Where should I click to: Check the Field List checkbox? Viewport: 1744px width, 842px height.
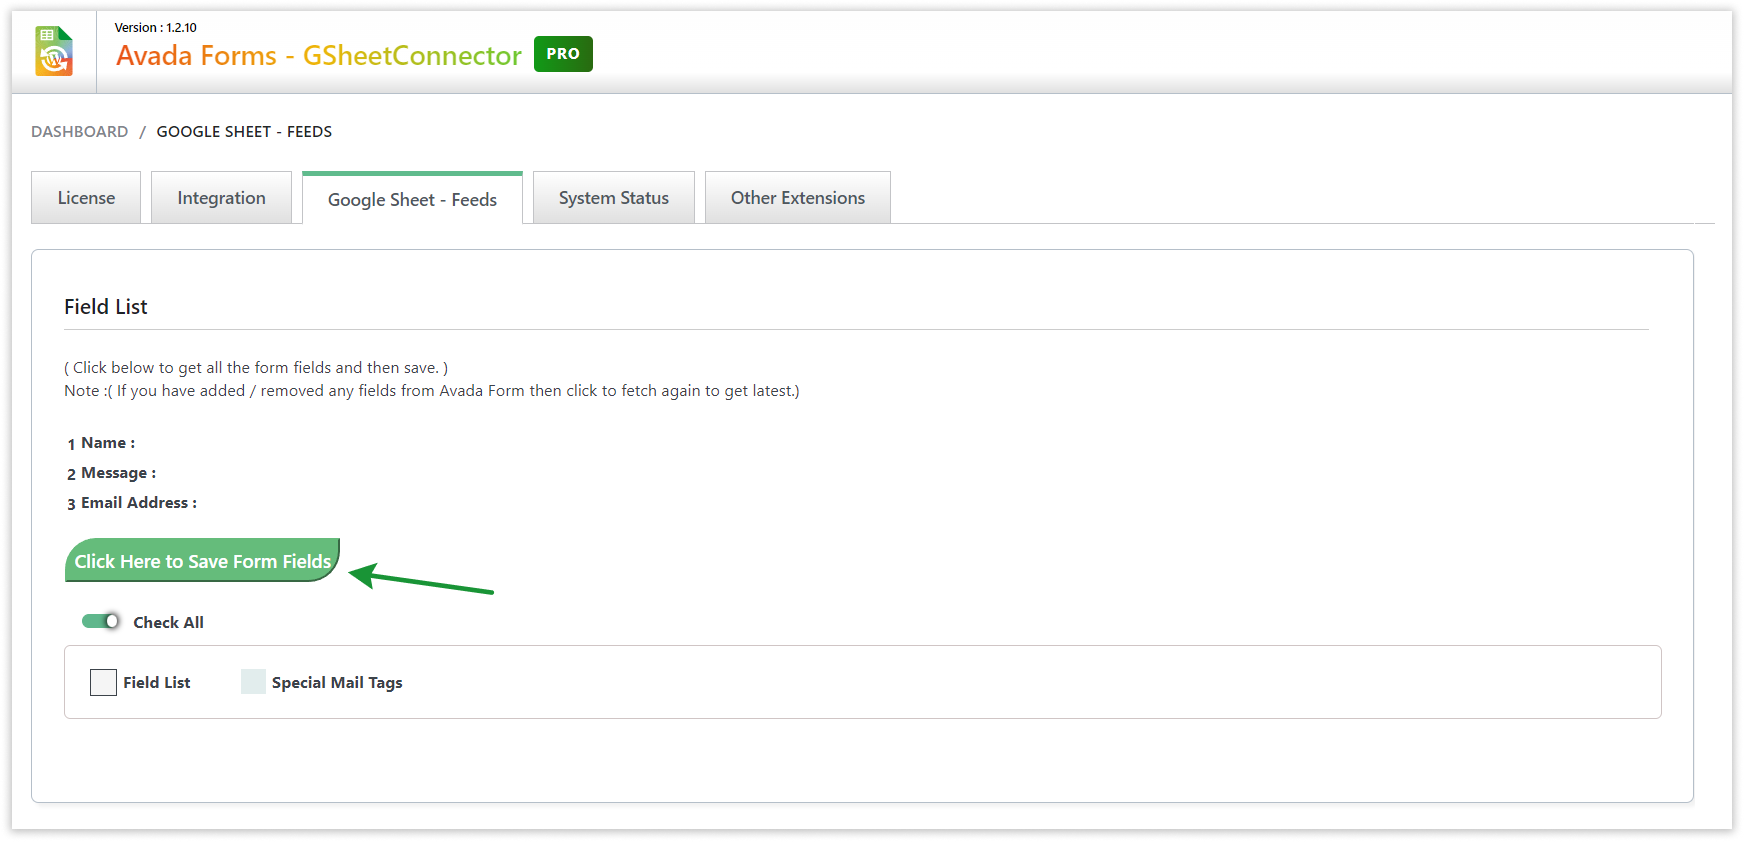(103, 682)
